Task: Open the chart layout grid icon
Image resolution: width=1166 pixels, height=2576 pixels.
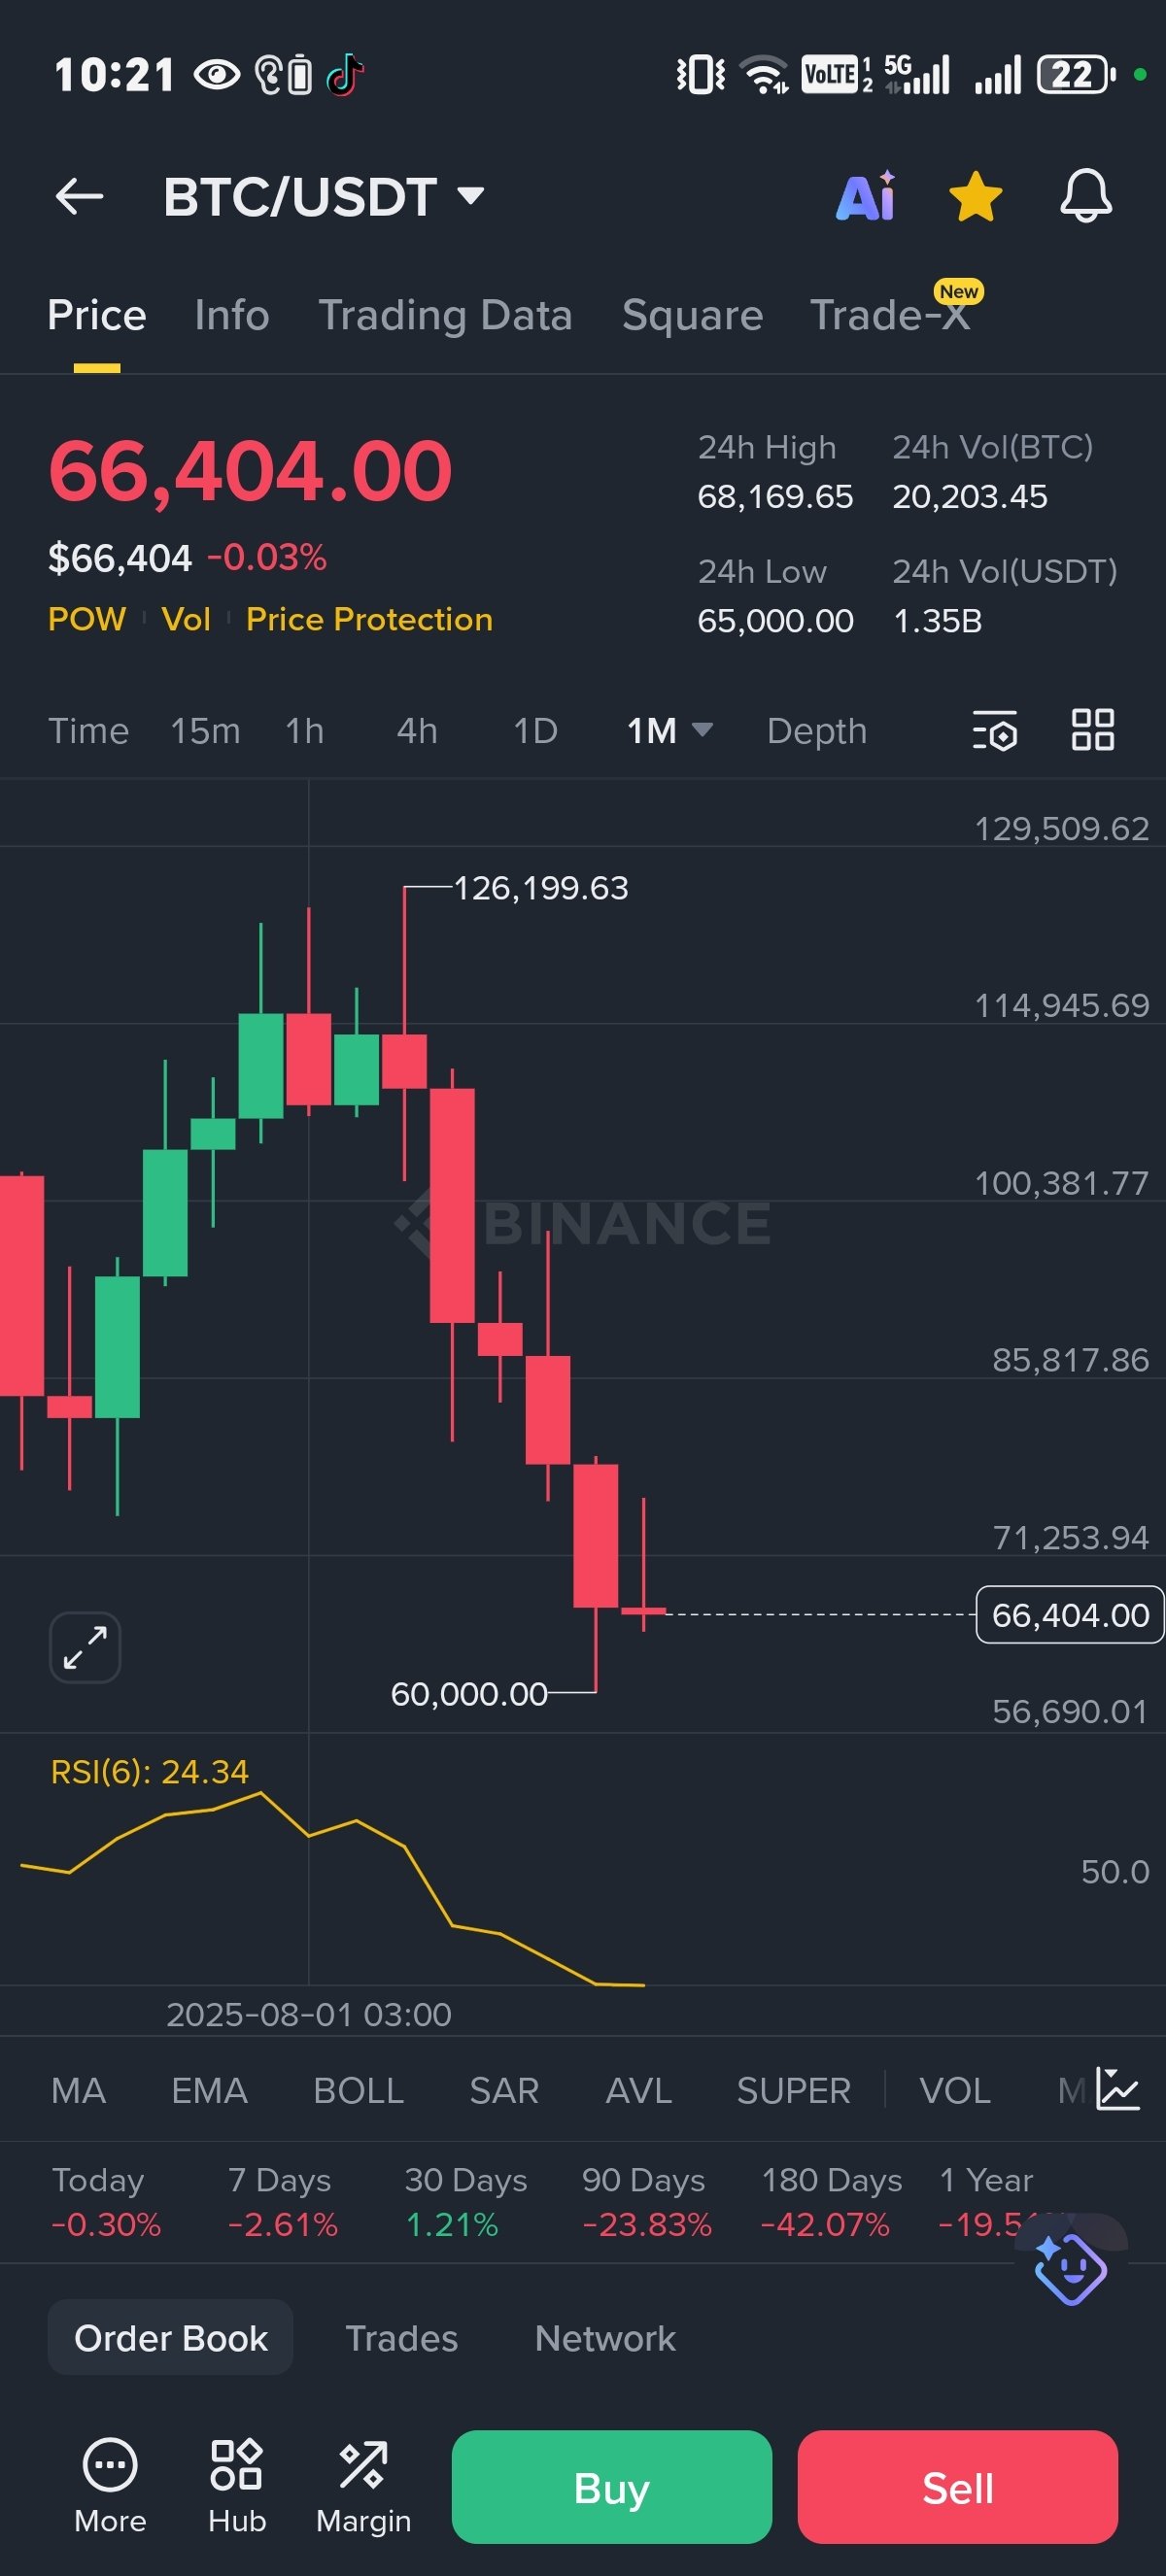Action: [1093, 730]
